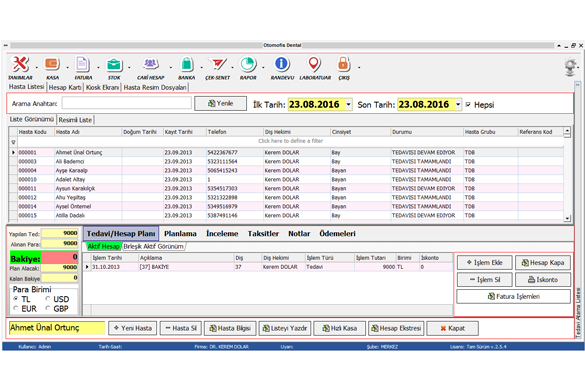
Task: Open the Planlama tab
Action: tap(180, 234)
